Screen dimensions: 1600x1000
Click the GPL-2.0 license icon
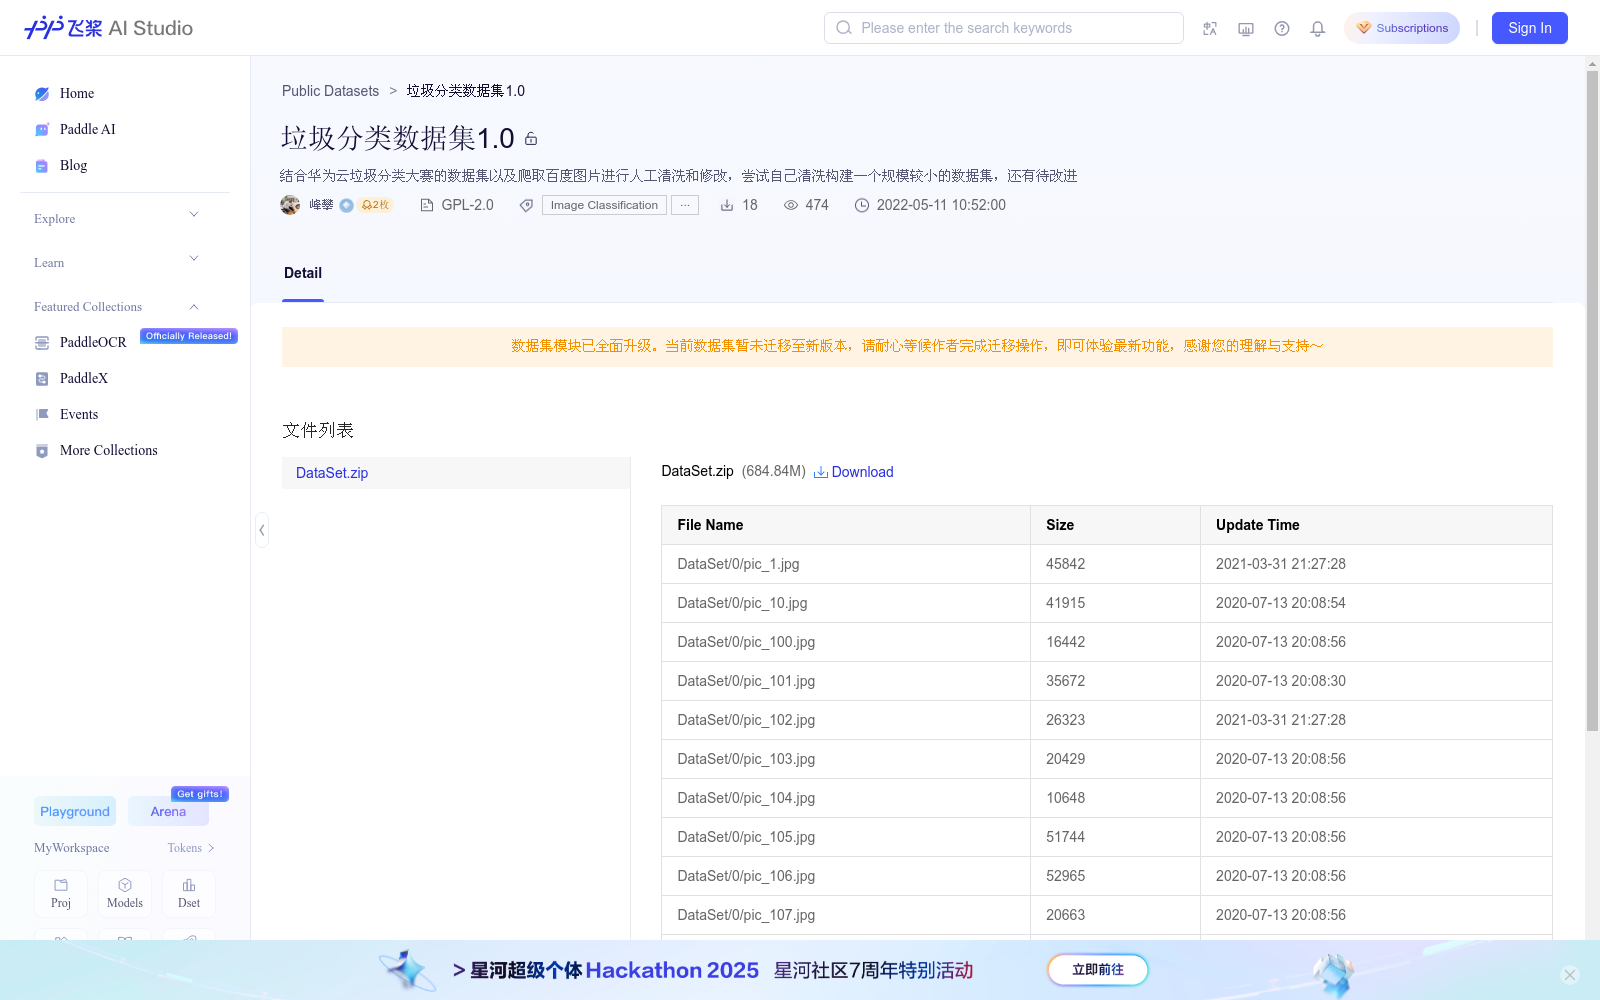[427, 205]
